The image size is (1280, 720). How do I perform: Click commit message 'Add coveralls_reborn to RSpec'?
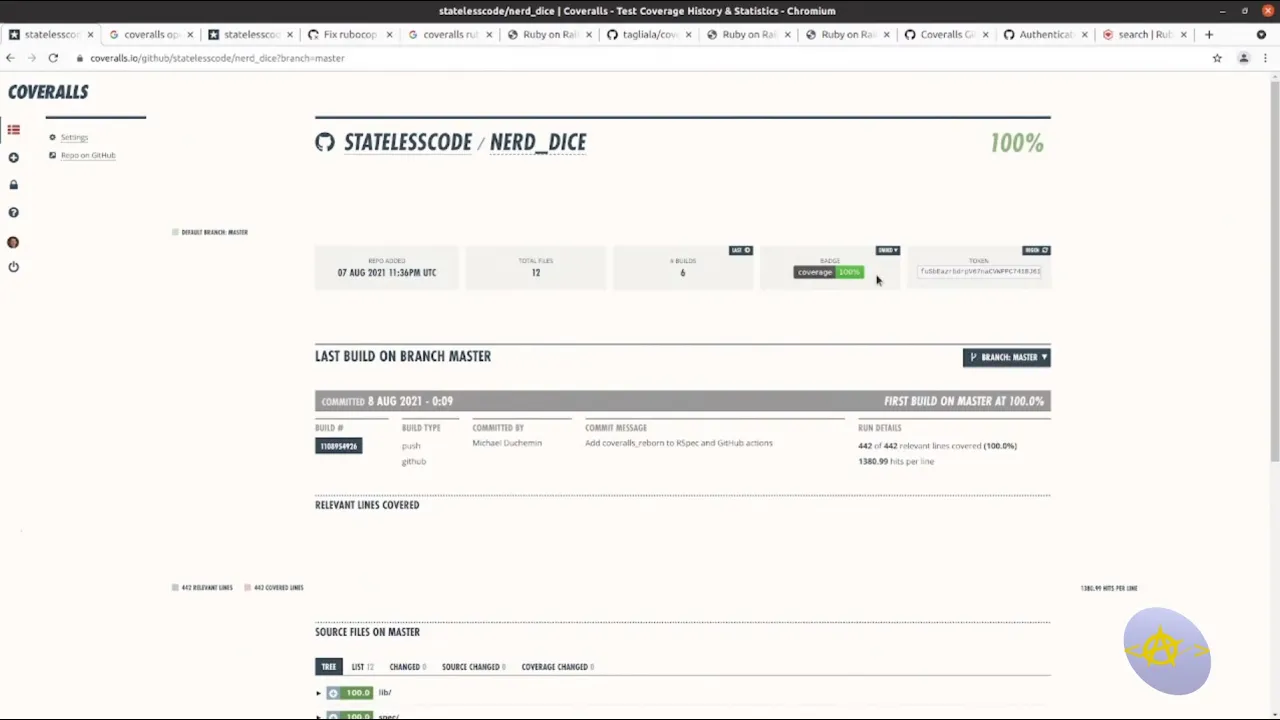[678, 443]
